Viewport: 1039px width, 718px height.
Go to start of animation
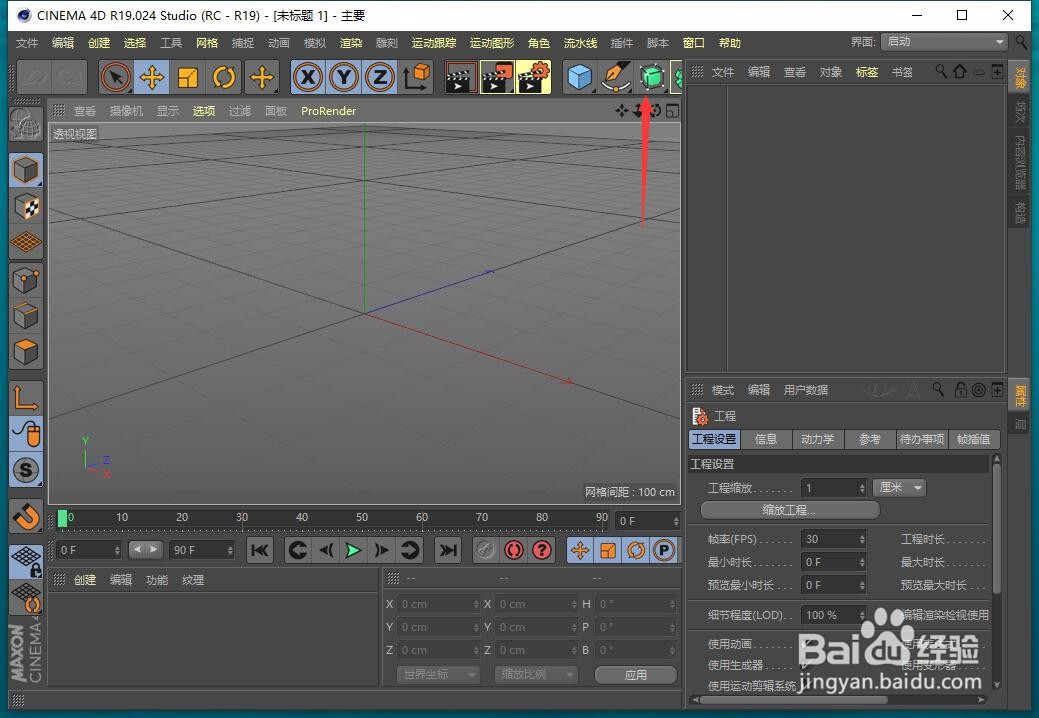point(260,550)
